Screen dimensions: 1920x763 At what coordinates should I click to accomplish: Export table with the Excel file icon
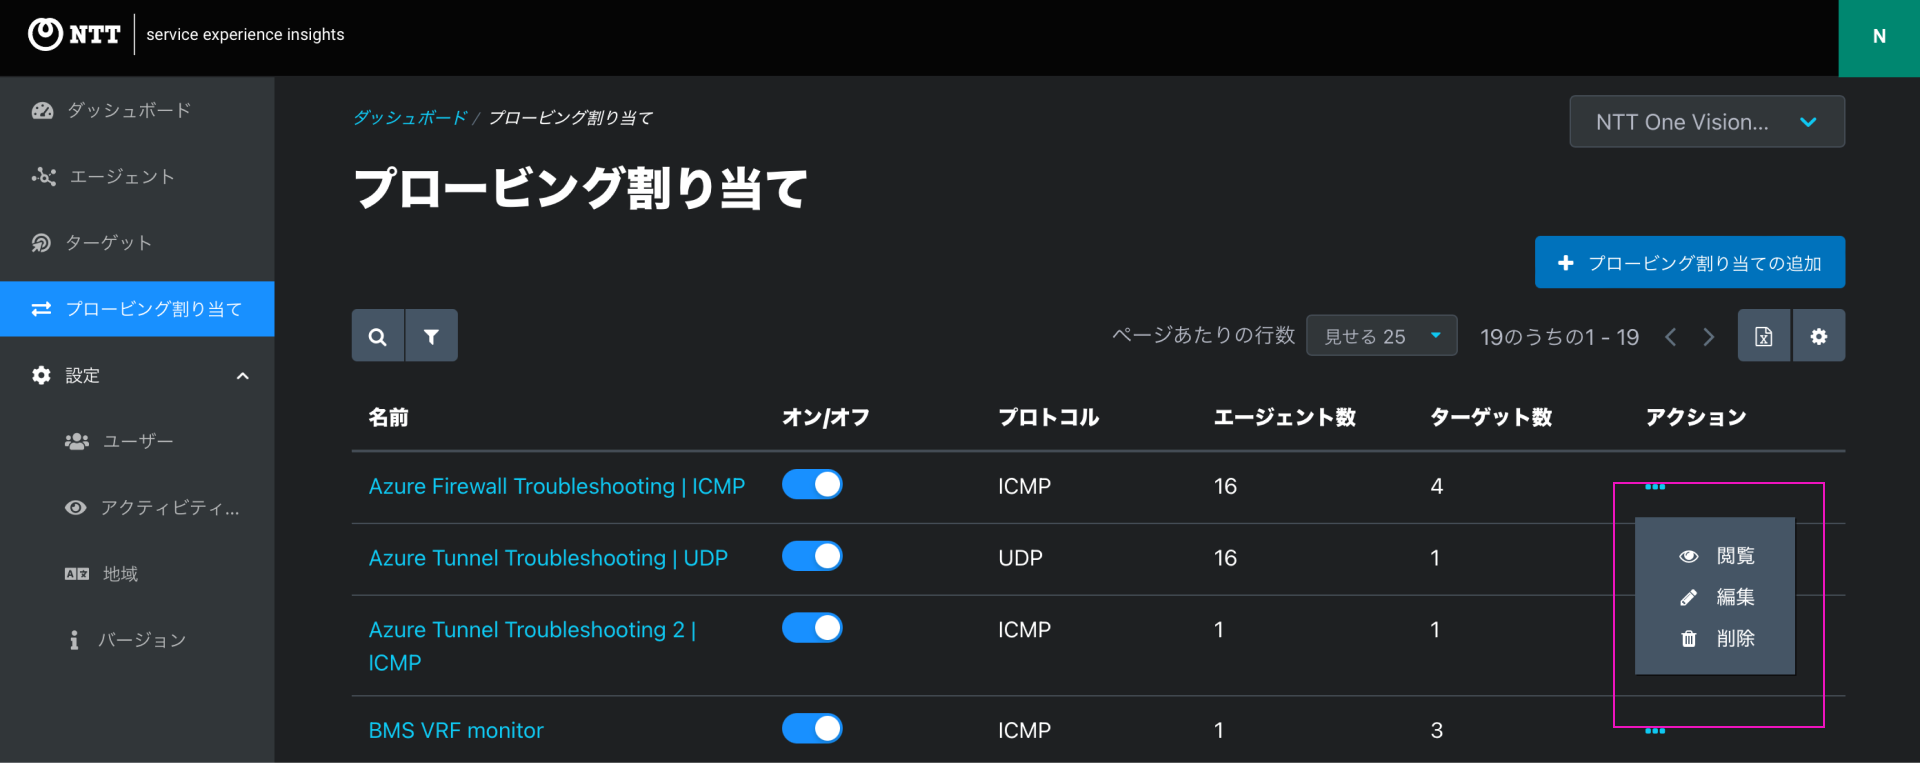click(x=1764, y=336)
